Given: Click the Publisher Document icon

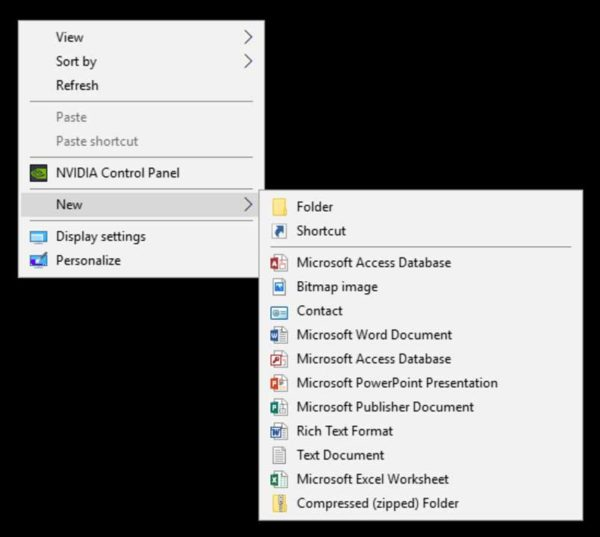Looking at the screenshot, I should [279, 407].
